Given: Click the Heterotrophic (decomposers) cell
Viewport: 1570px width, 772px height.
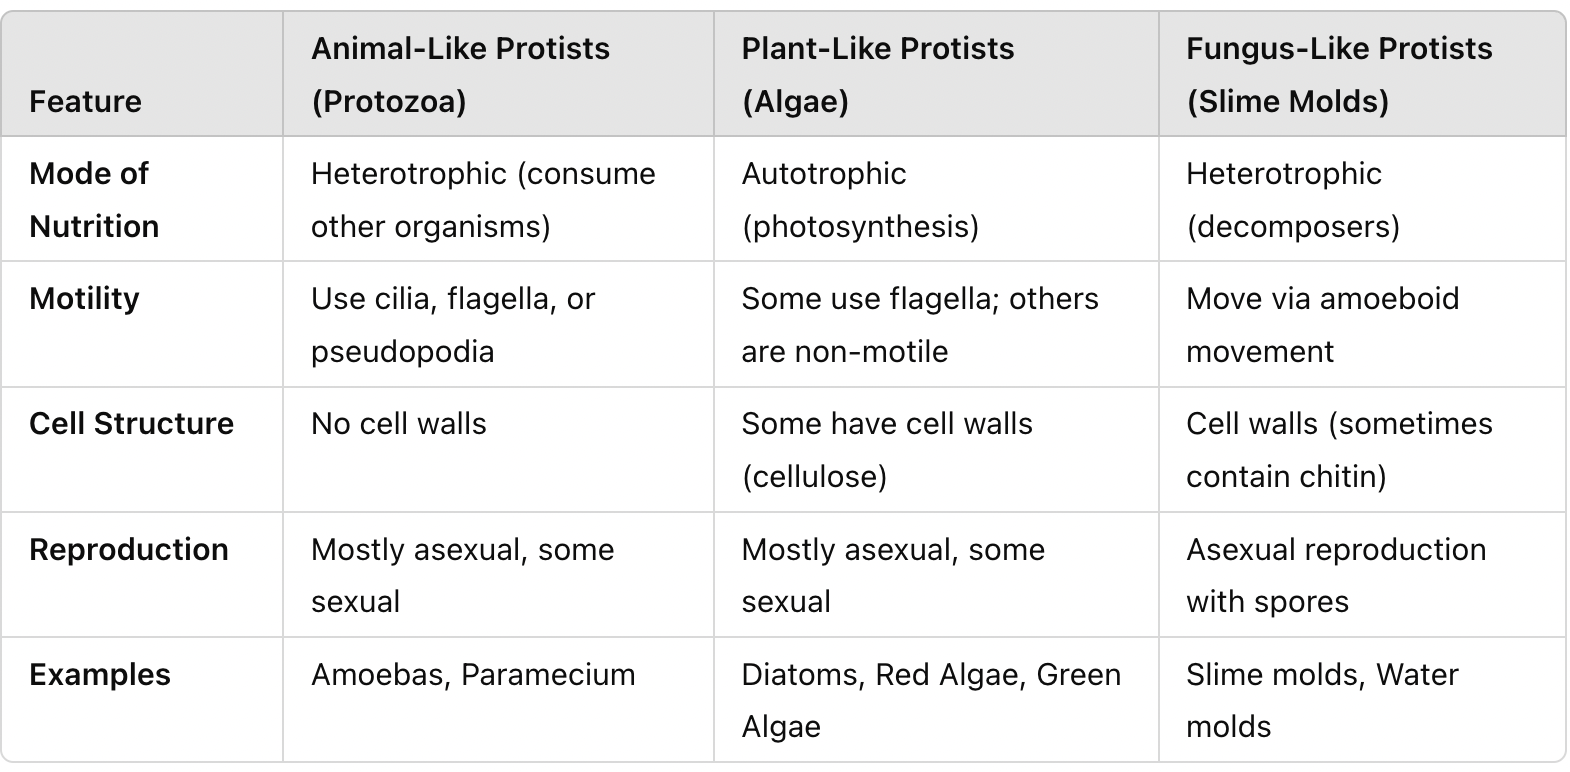Looking at the screenshot, I should [x=1293, y=200].
